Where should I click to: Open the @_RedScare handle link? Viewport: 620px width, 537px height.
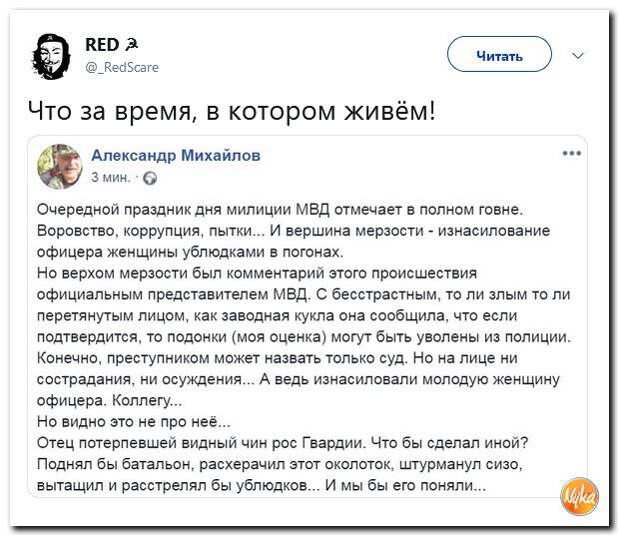coord(122,67)
